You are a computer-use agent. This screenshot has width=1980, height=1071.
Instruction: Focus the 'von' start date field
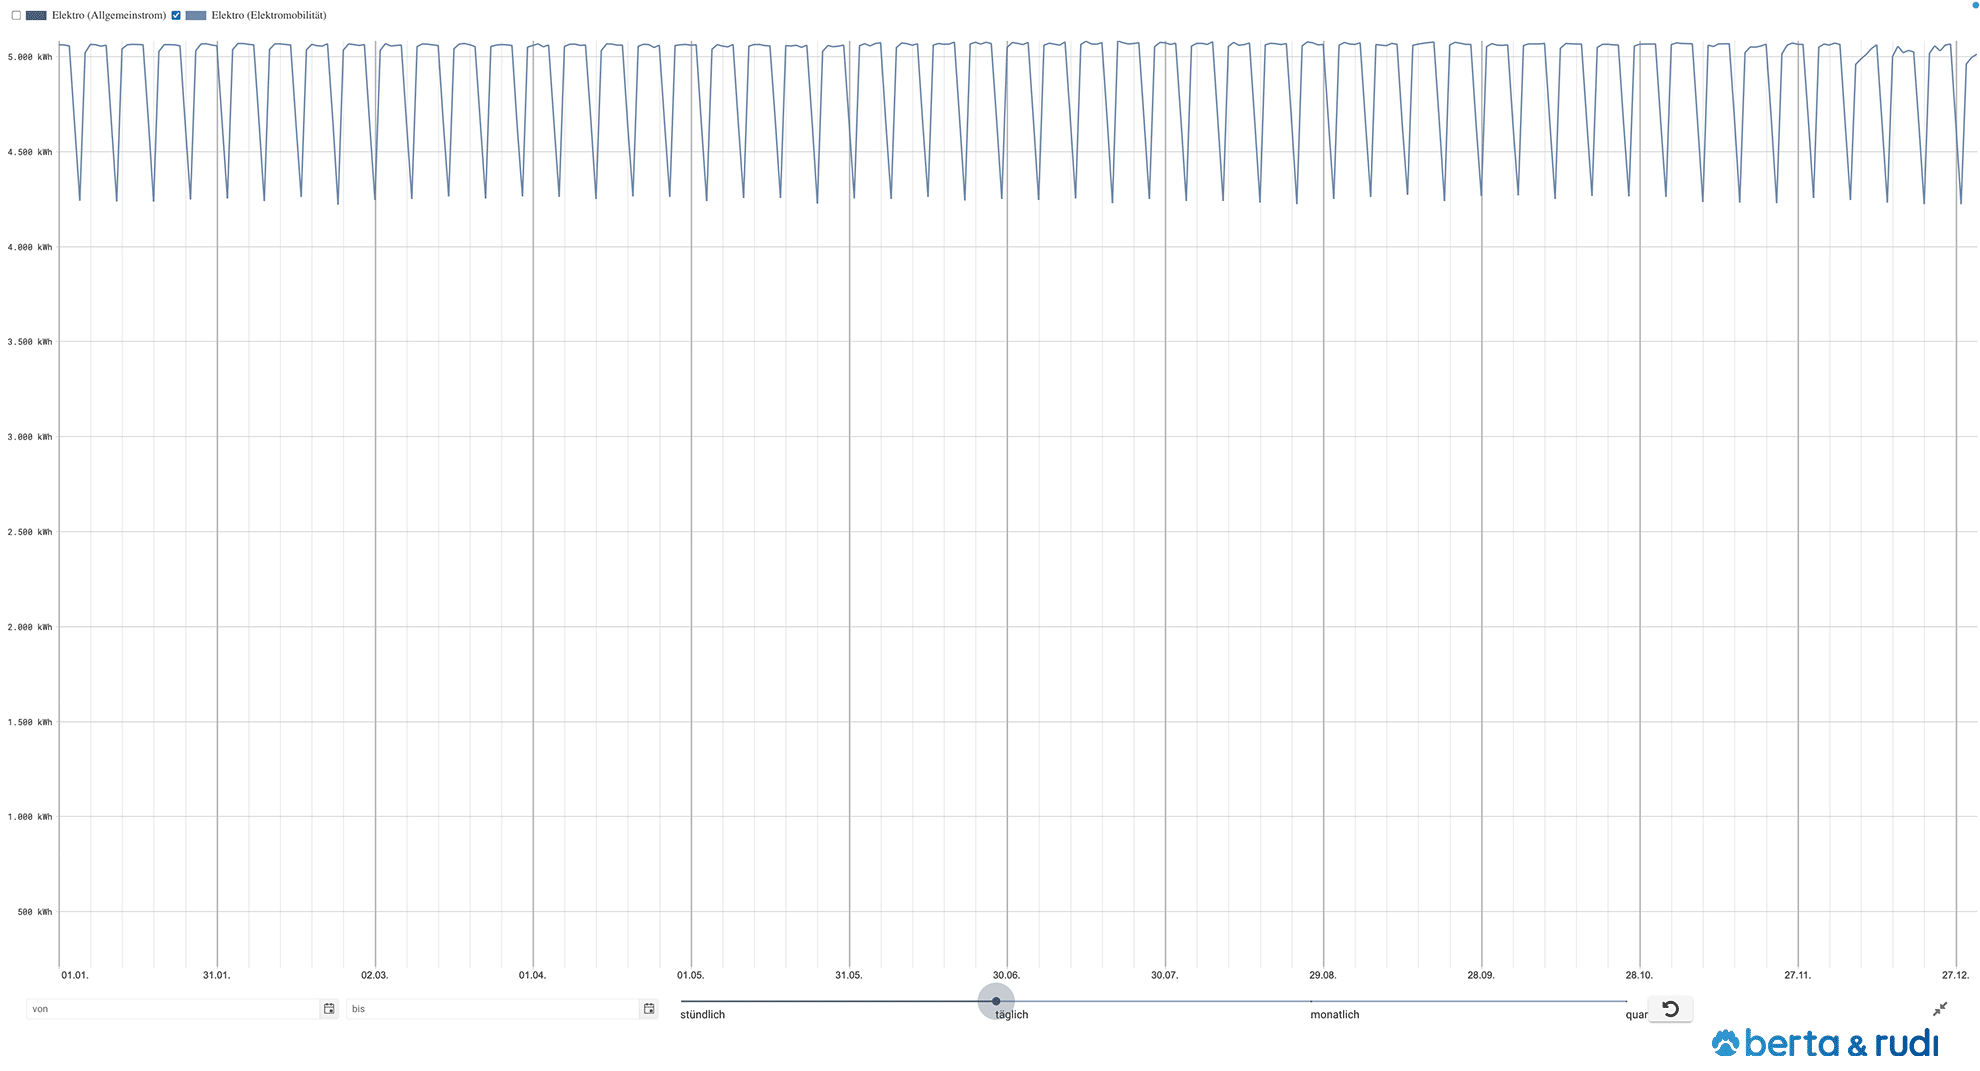(172, 1009)
